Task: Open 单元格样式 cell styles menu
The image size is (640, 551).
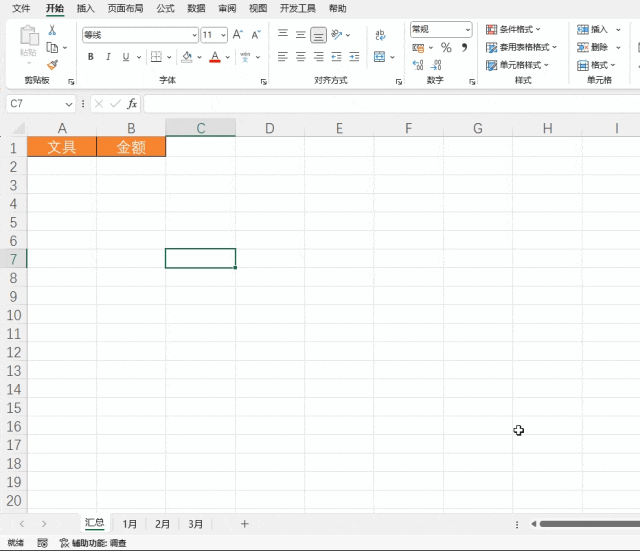Action: click(x=517, y=65)
